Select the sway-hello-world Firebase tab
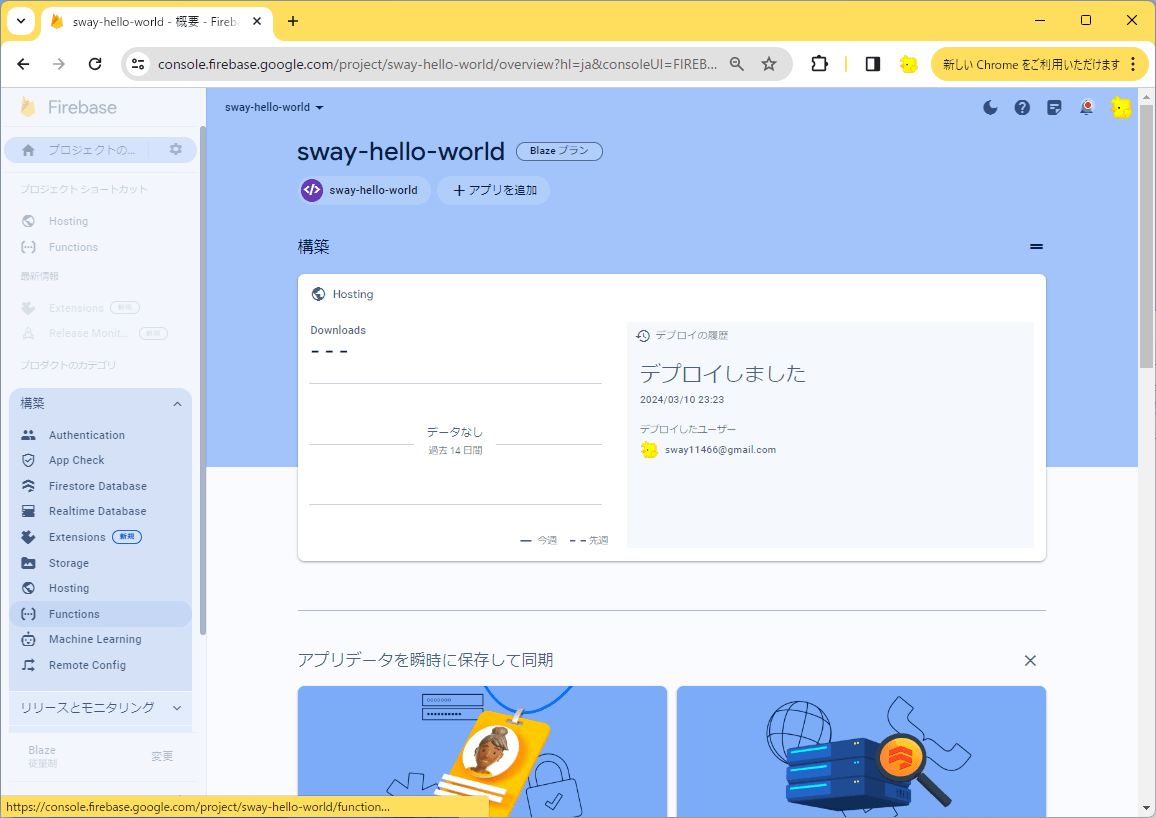This screenshot has height=818, width=1156. [x=156, y=22]
